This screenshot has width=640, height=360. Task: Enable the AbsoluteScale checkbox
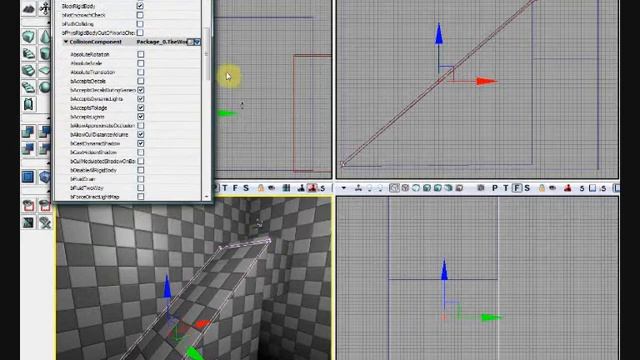tap(141, 63)
